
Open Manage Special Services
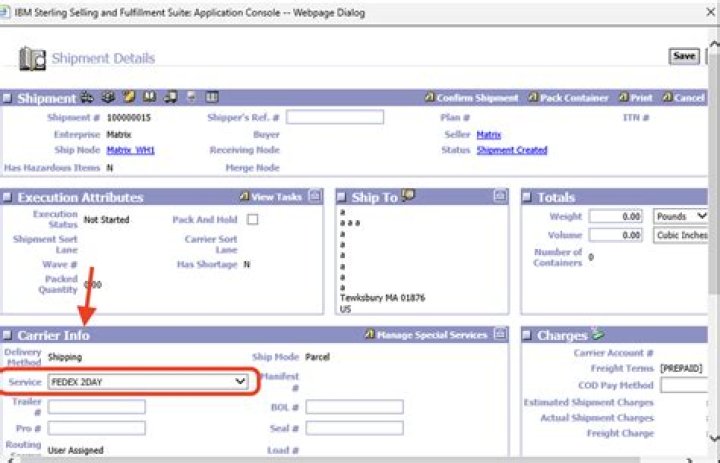(426, 335)
